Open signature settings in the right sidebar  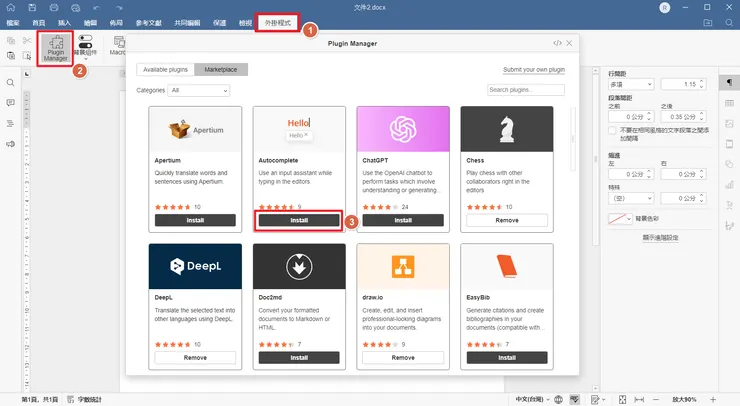[729, 226]
